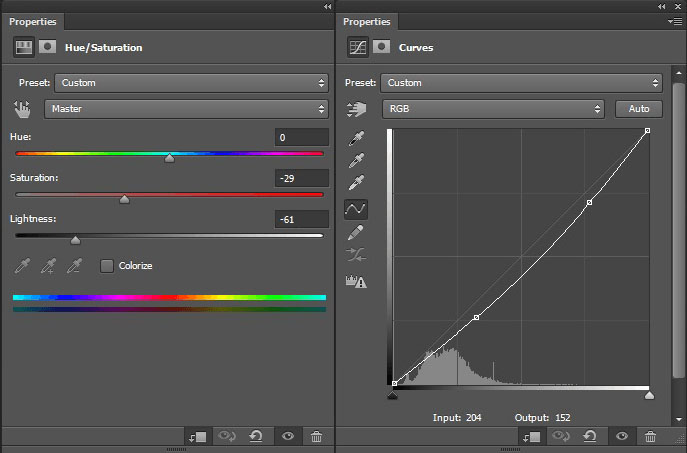Click the Curves panel scrollbar down arrow
The image size is (687, 453).
pyautogui.click(x=679, y=419)
